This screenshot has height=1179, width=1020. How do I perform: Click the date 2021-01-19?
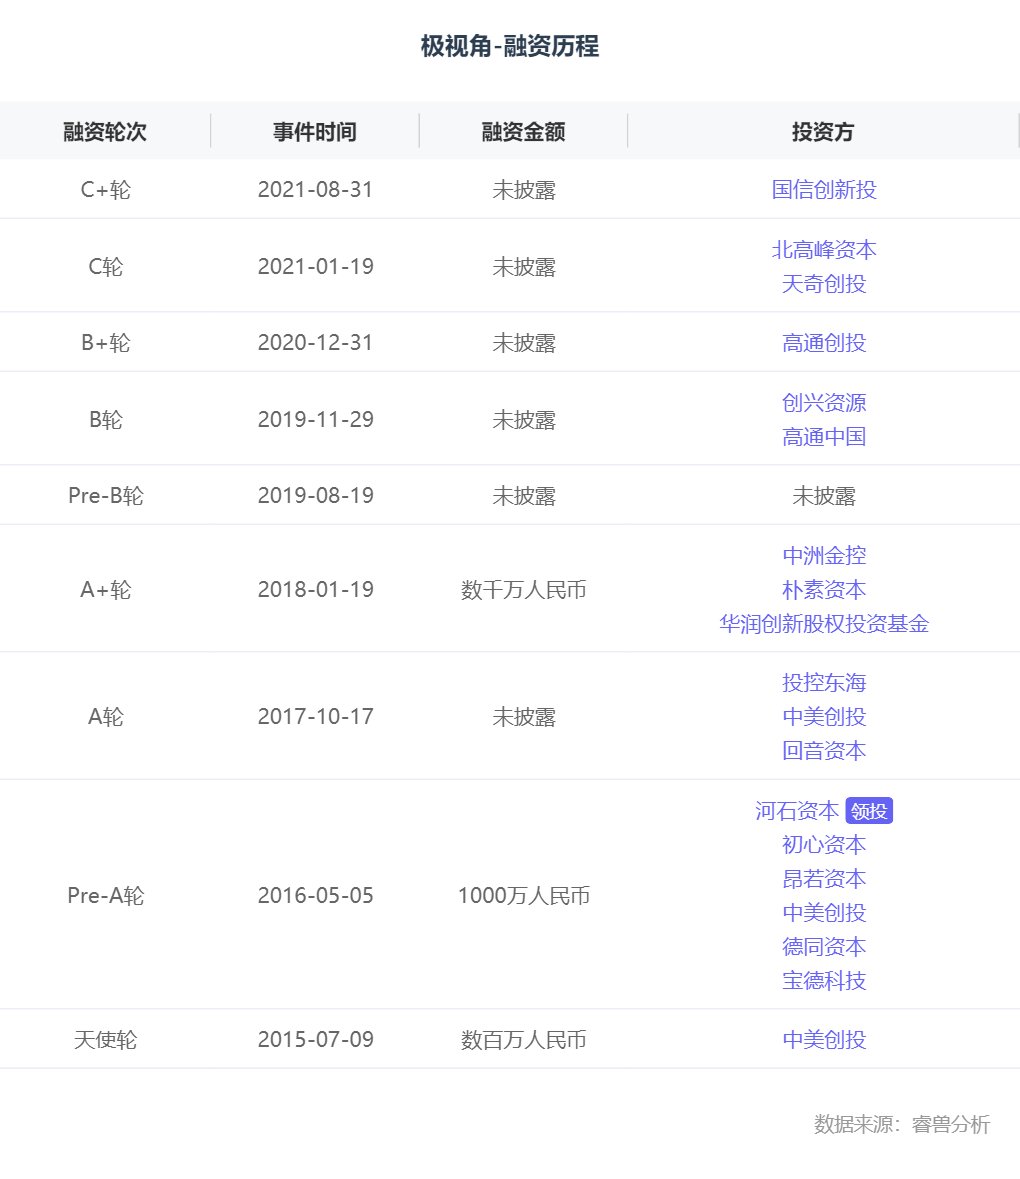point(315,266)
